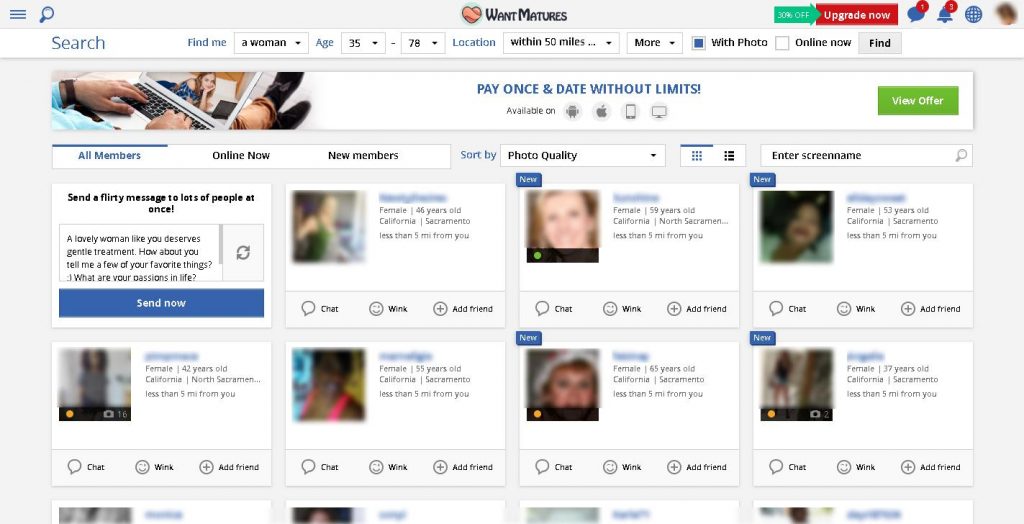Switch to grid view icon
1024x524 pixels.
pos(697,156)
